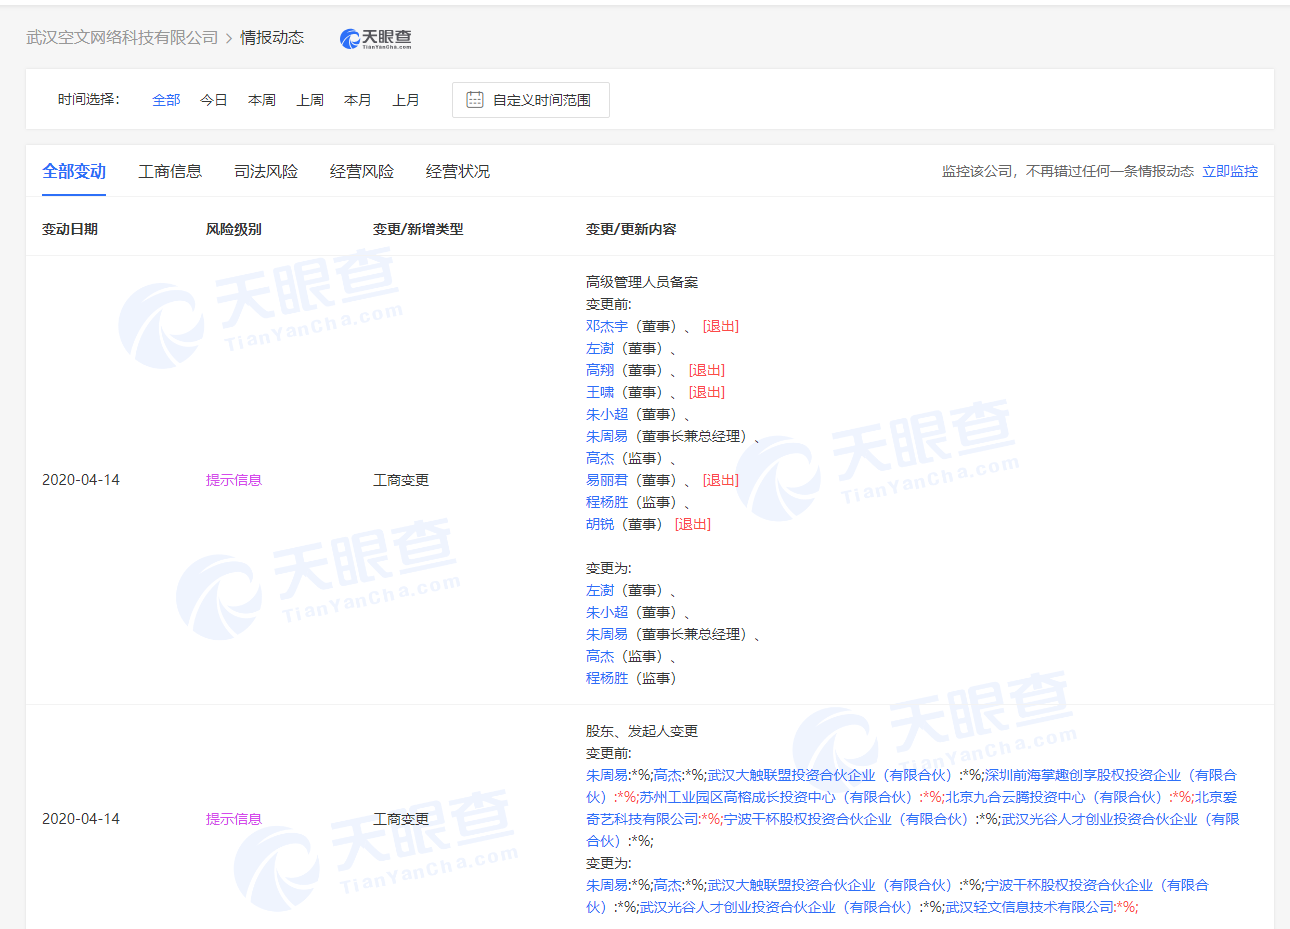Open 司法风险 tab
The width and height of the screenshot is (1290, 929).
266,171
